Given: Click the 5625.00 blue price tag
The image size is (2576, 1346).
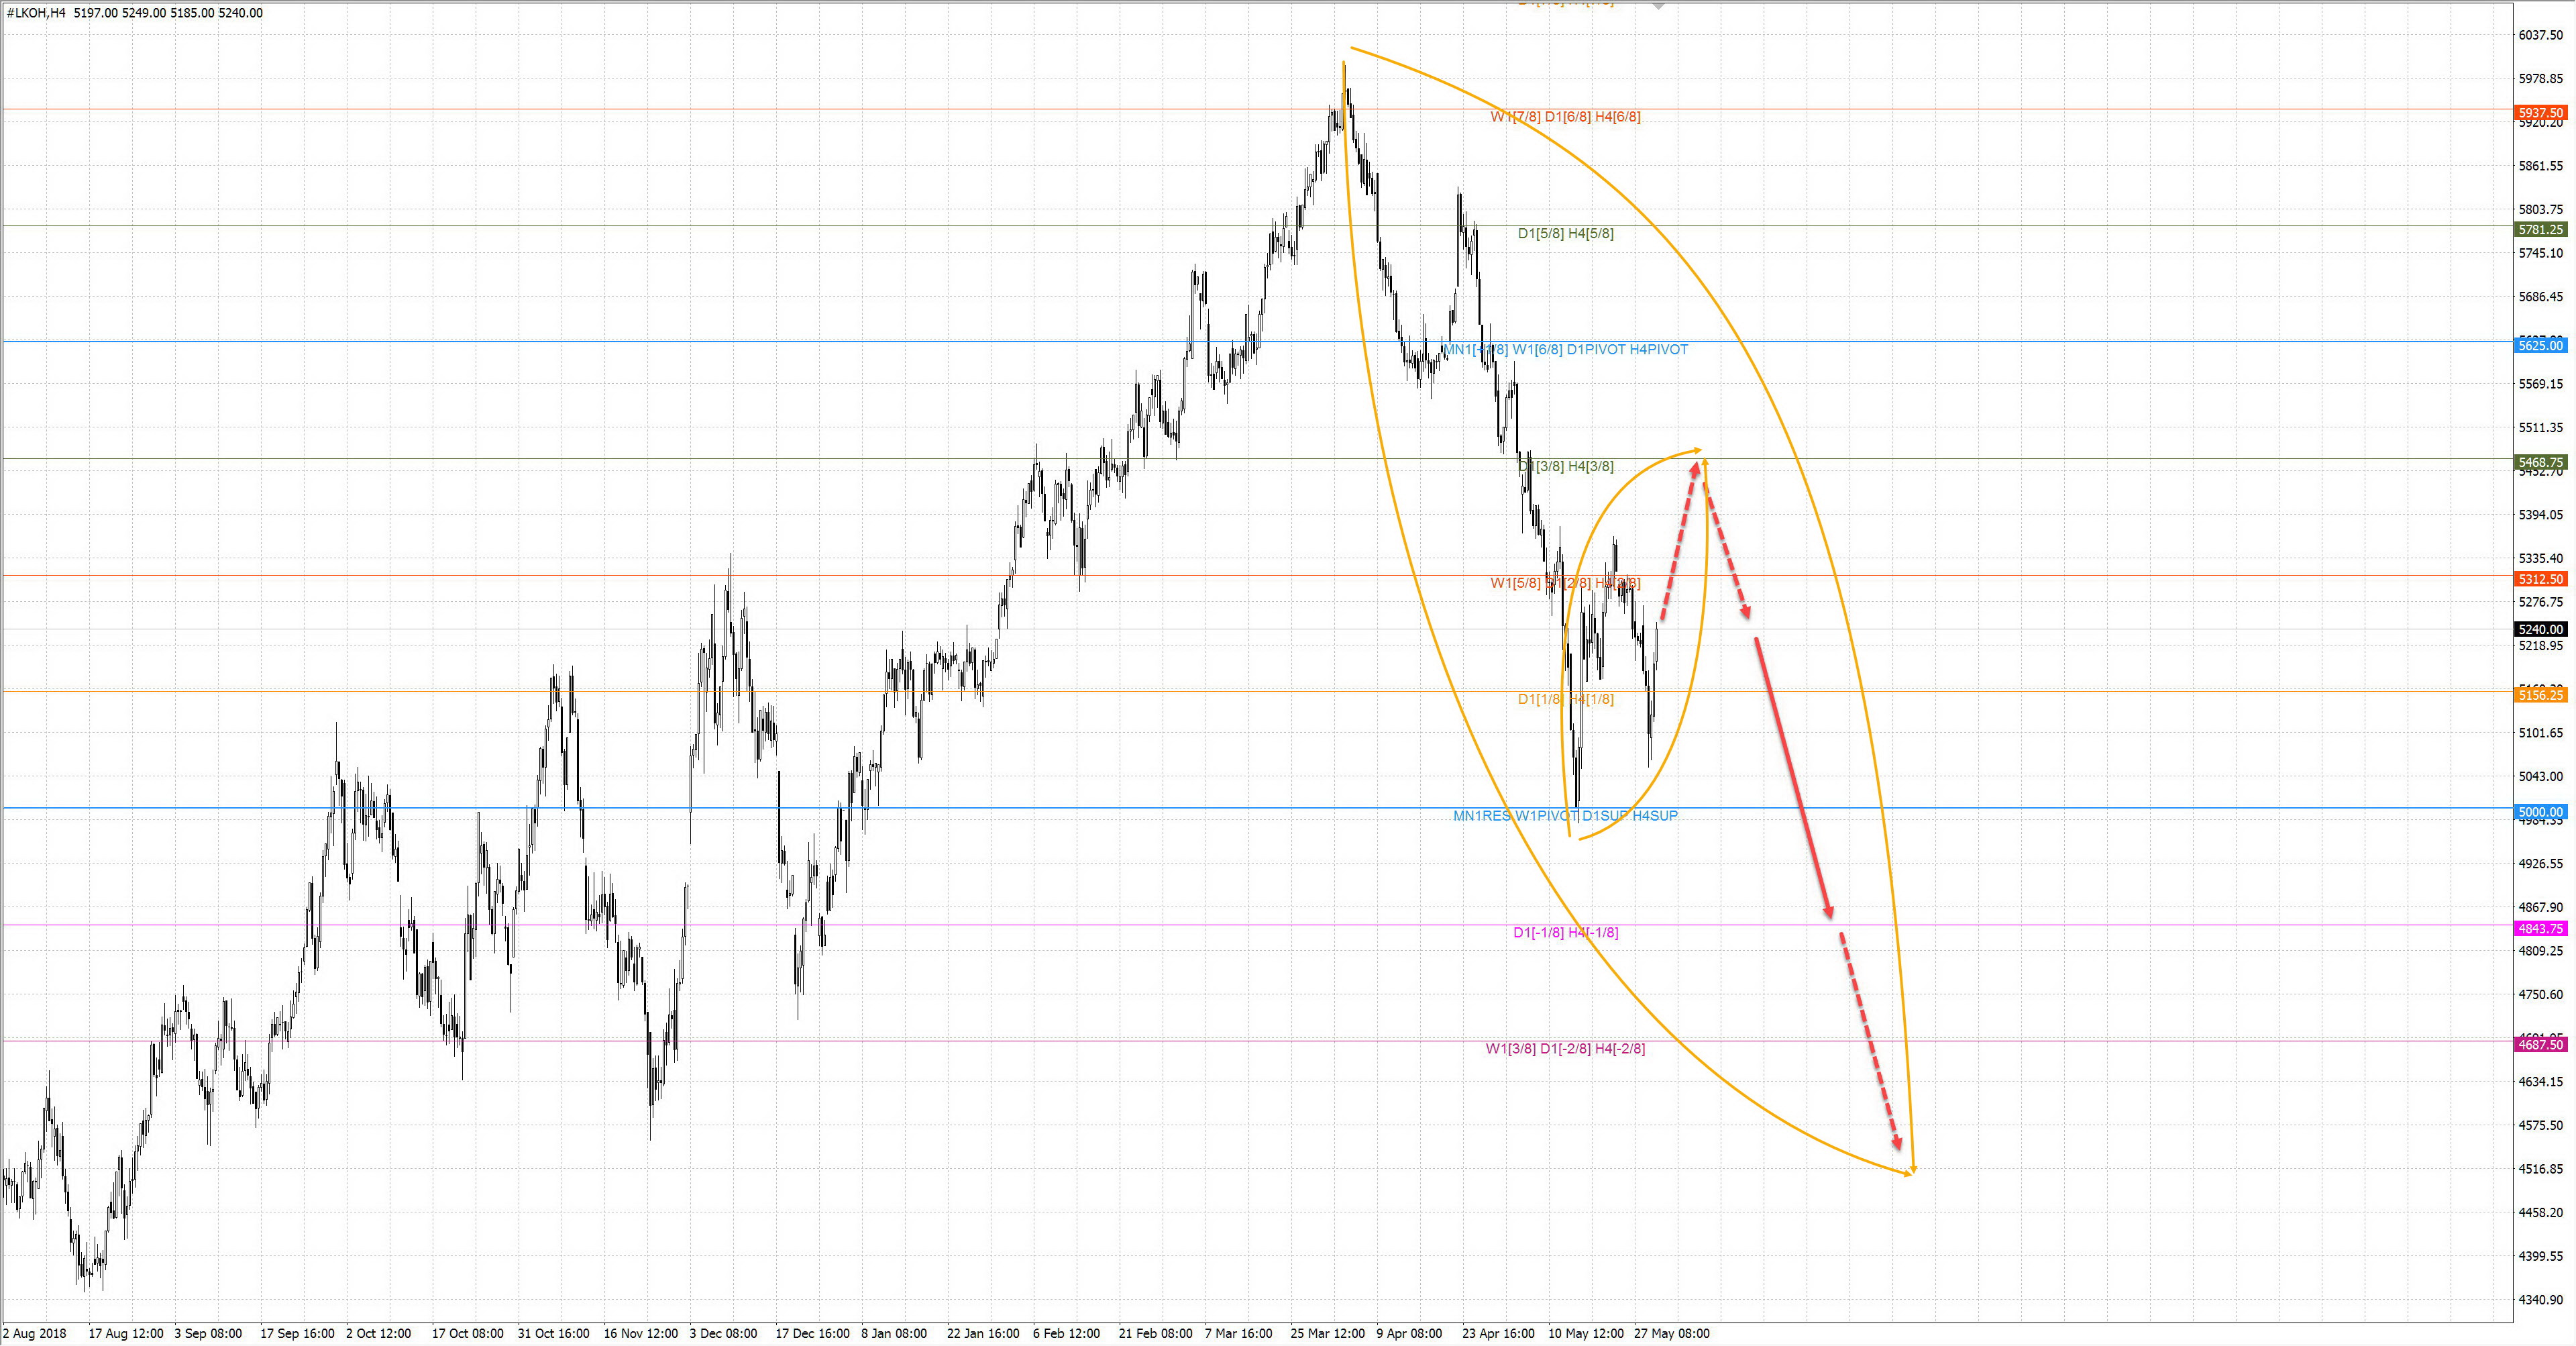Looking at the screenshot, I should [x=2540, y=346].
